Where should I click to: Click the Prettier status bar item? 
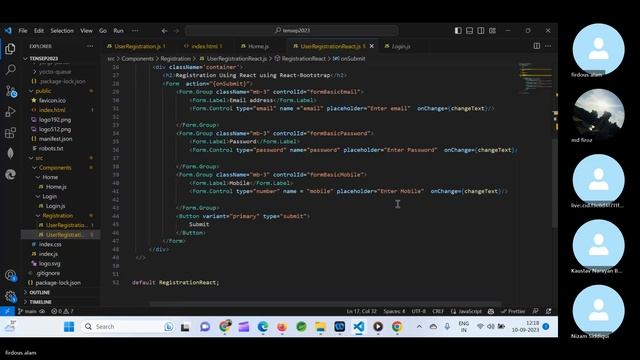click(513, 311)
